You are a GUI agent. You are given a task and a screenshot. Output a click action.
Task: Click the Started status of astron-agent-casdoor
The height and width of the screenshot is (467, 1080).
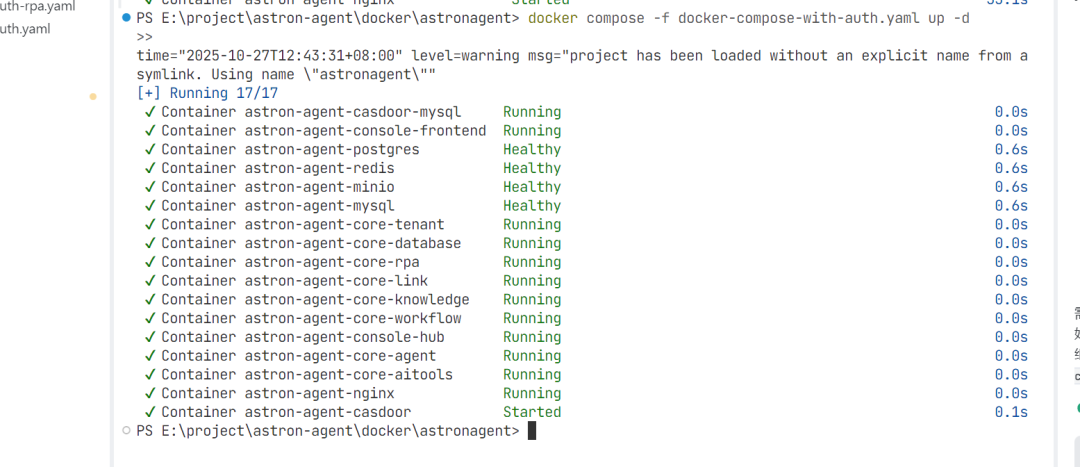click(532, 412)
